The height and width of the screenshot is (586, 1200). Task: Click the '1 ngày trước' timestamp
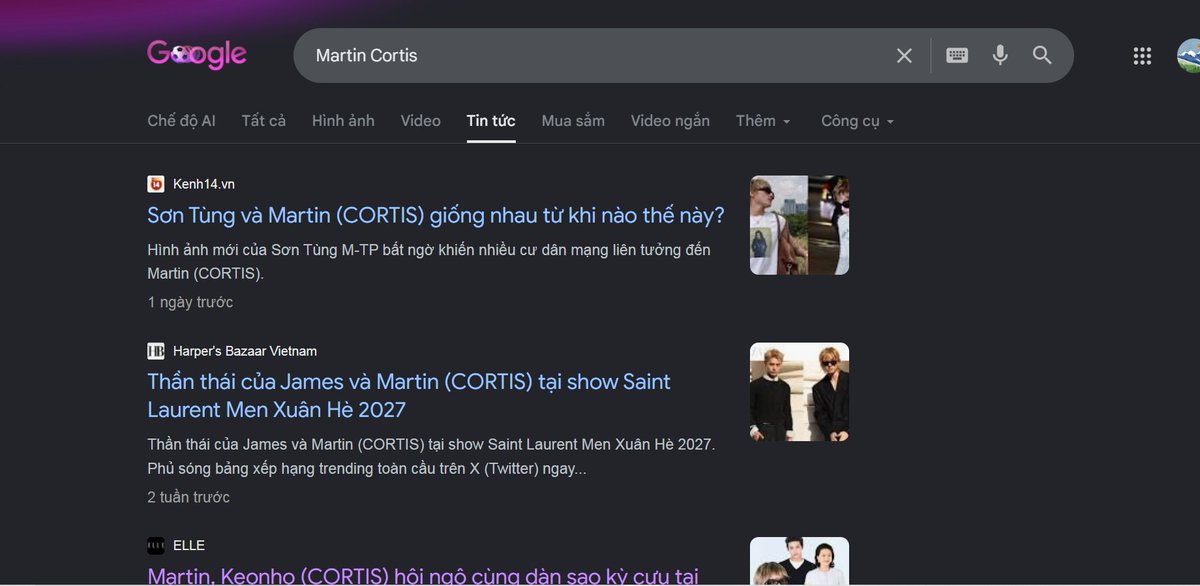[x=190, y=302]
